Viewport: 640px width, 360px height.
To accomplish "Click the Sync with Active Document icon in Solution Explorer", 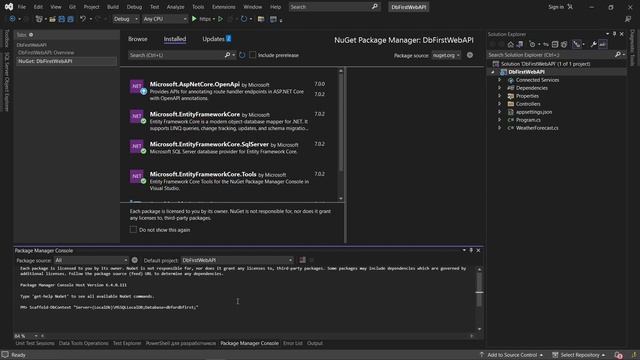I will click(x=546, y=44).
